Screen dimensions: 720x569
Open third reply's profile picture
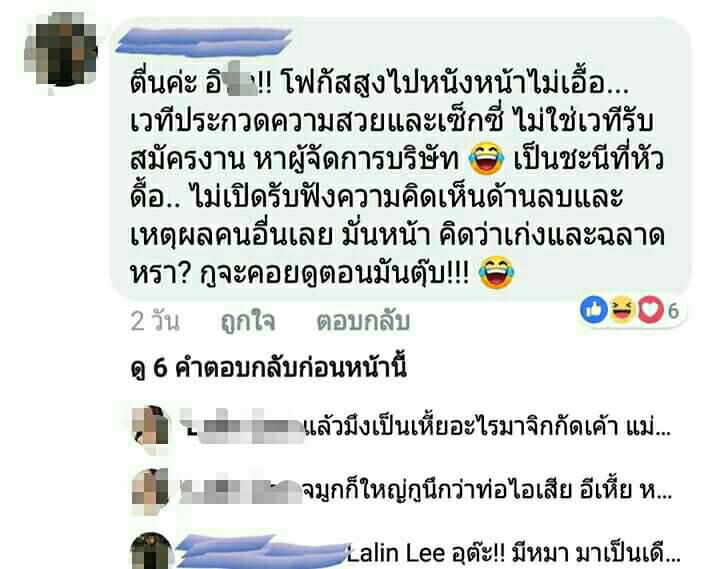[151, 551]
